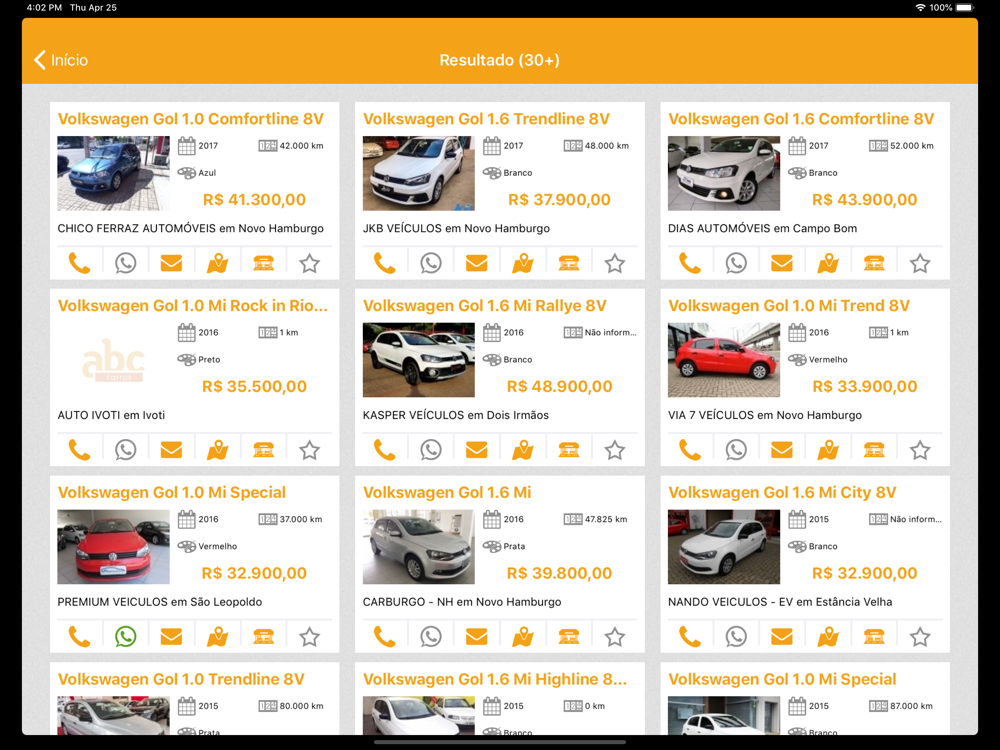1000x750 pixels.
Task: Favorite the Gol 1.6 Comfortline 8V listing
Action: (x=920, y=263)
